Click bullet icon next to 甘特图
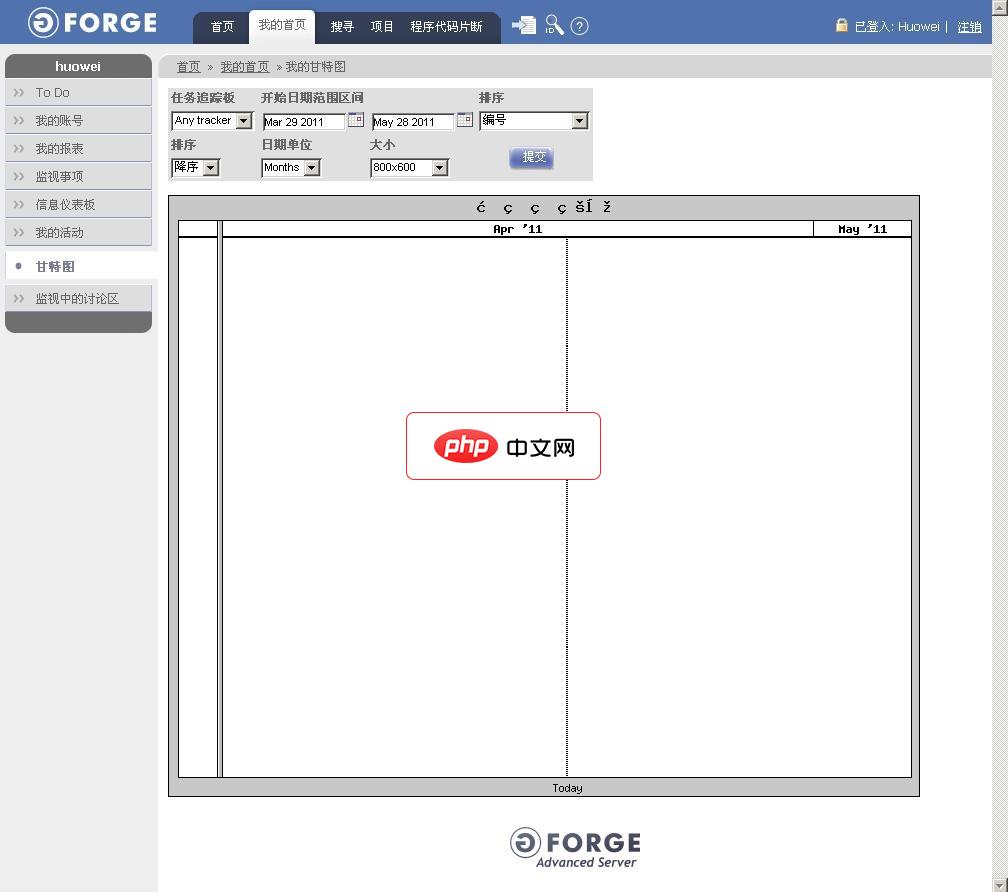This screenshot has width=1008, height=892. [x=19, y=266]
